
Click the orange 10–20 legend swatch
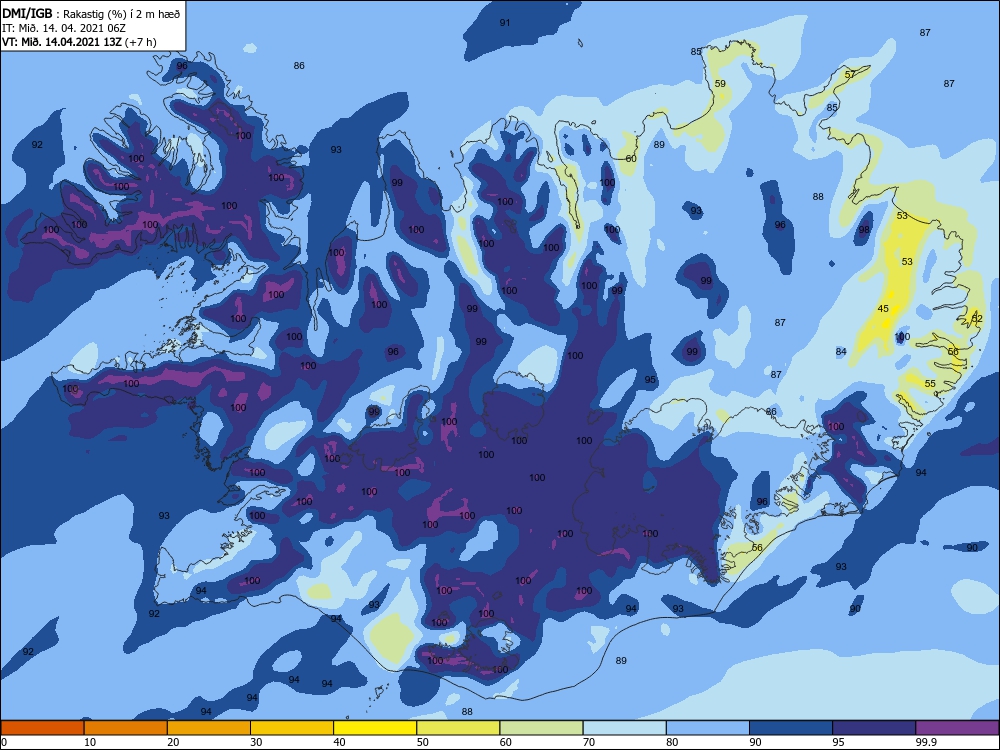click(126, 728)
